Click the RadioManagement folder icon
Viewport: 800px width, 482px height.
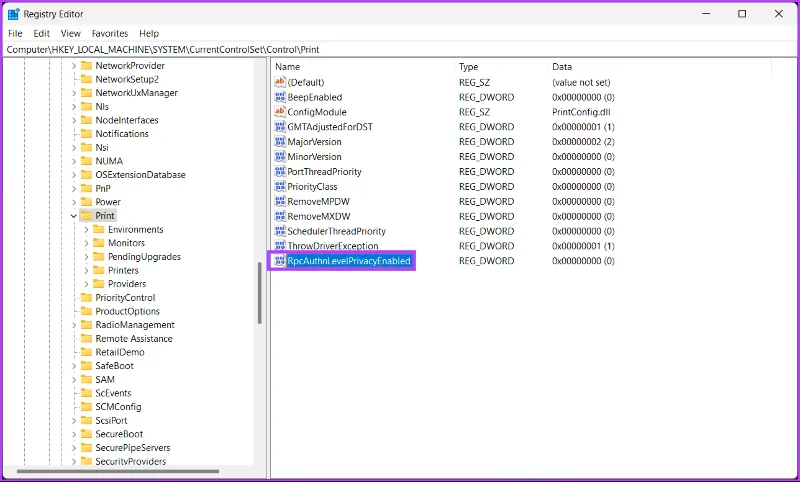(86, 325)
